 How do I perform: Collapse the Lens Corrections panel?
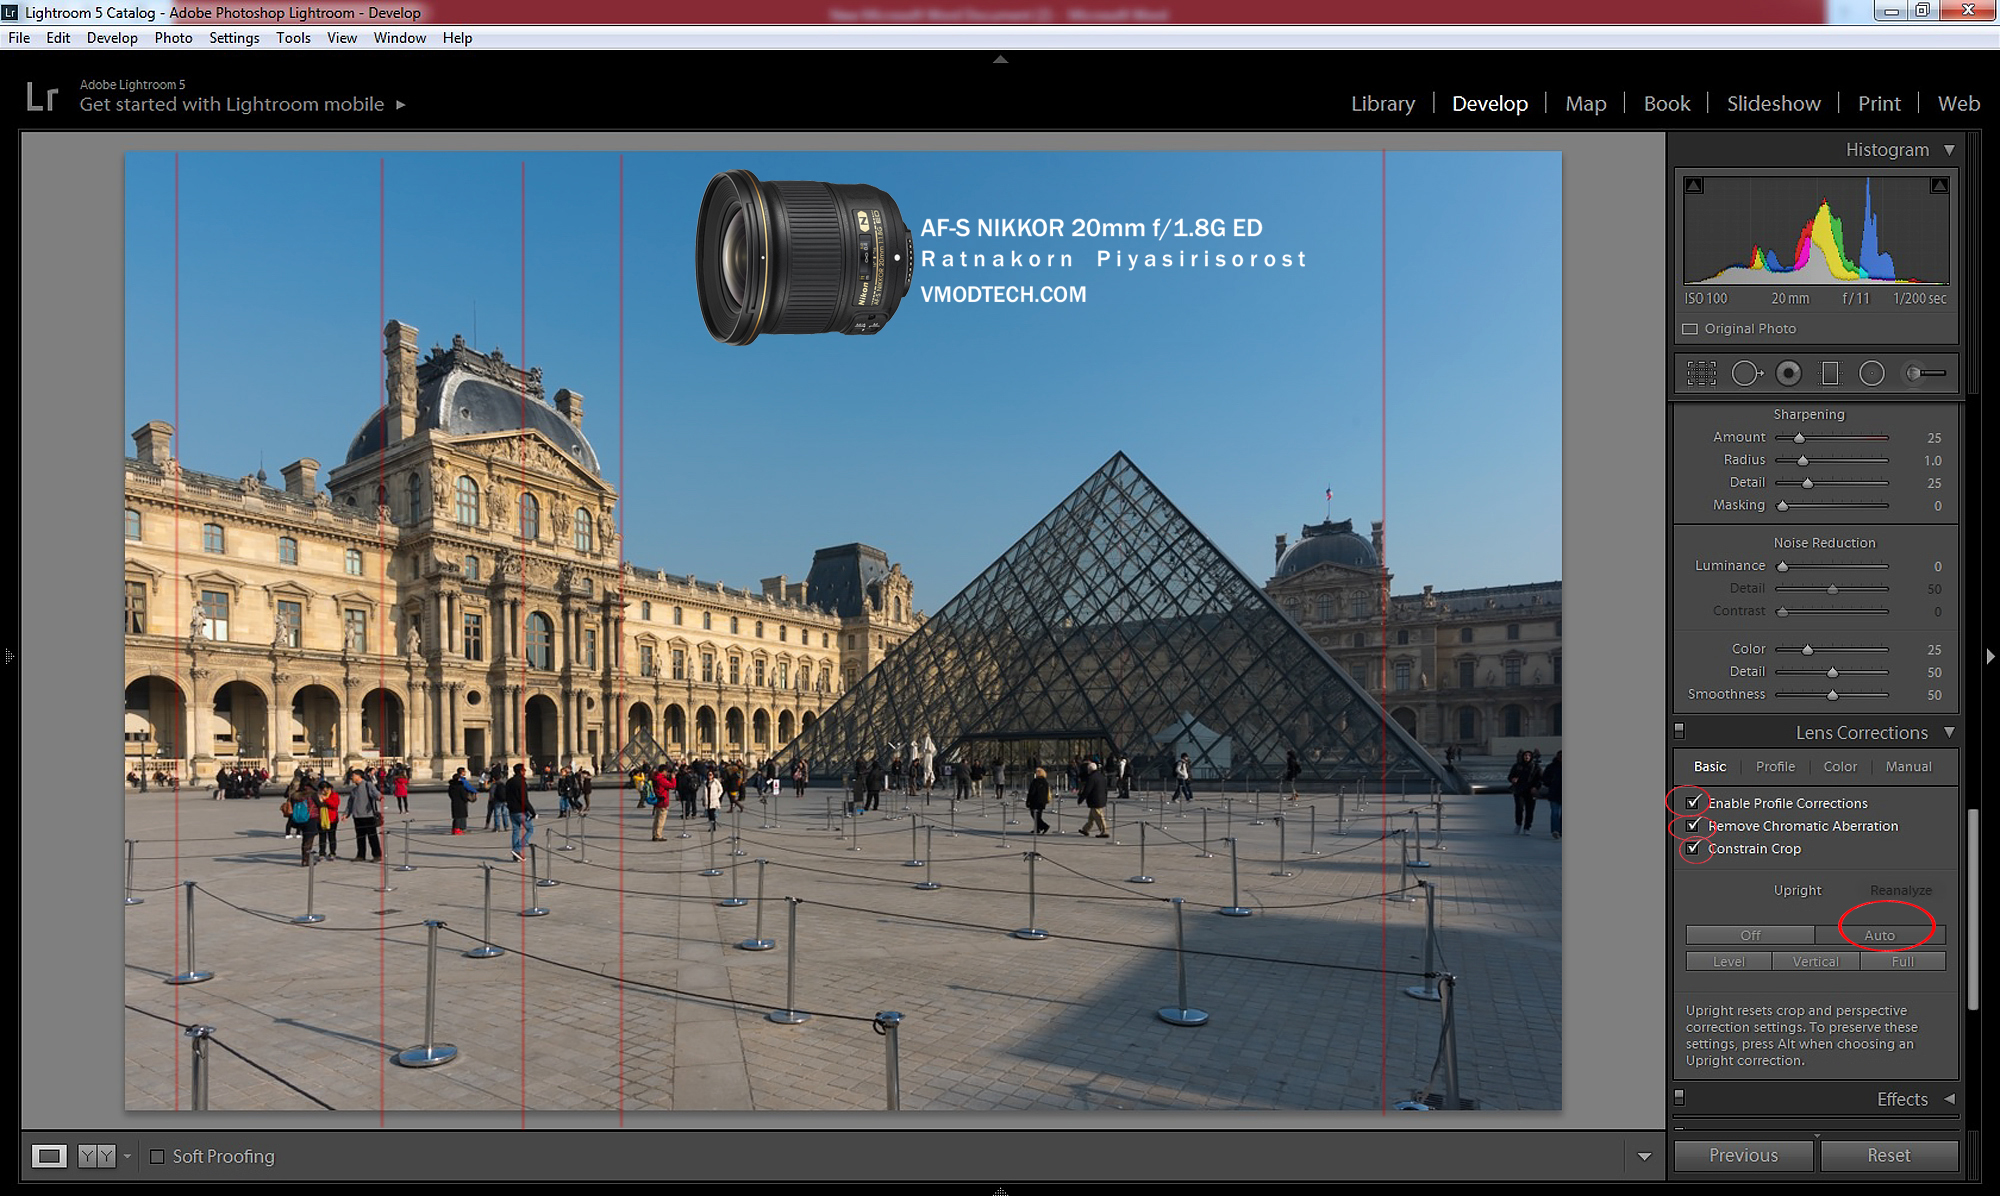pos(1949,732)
